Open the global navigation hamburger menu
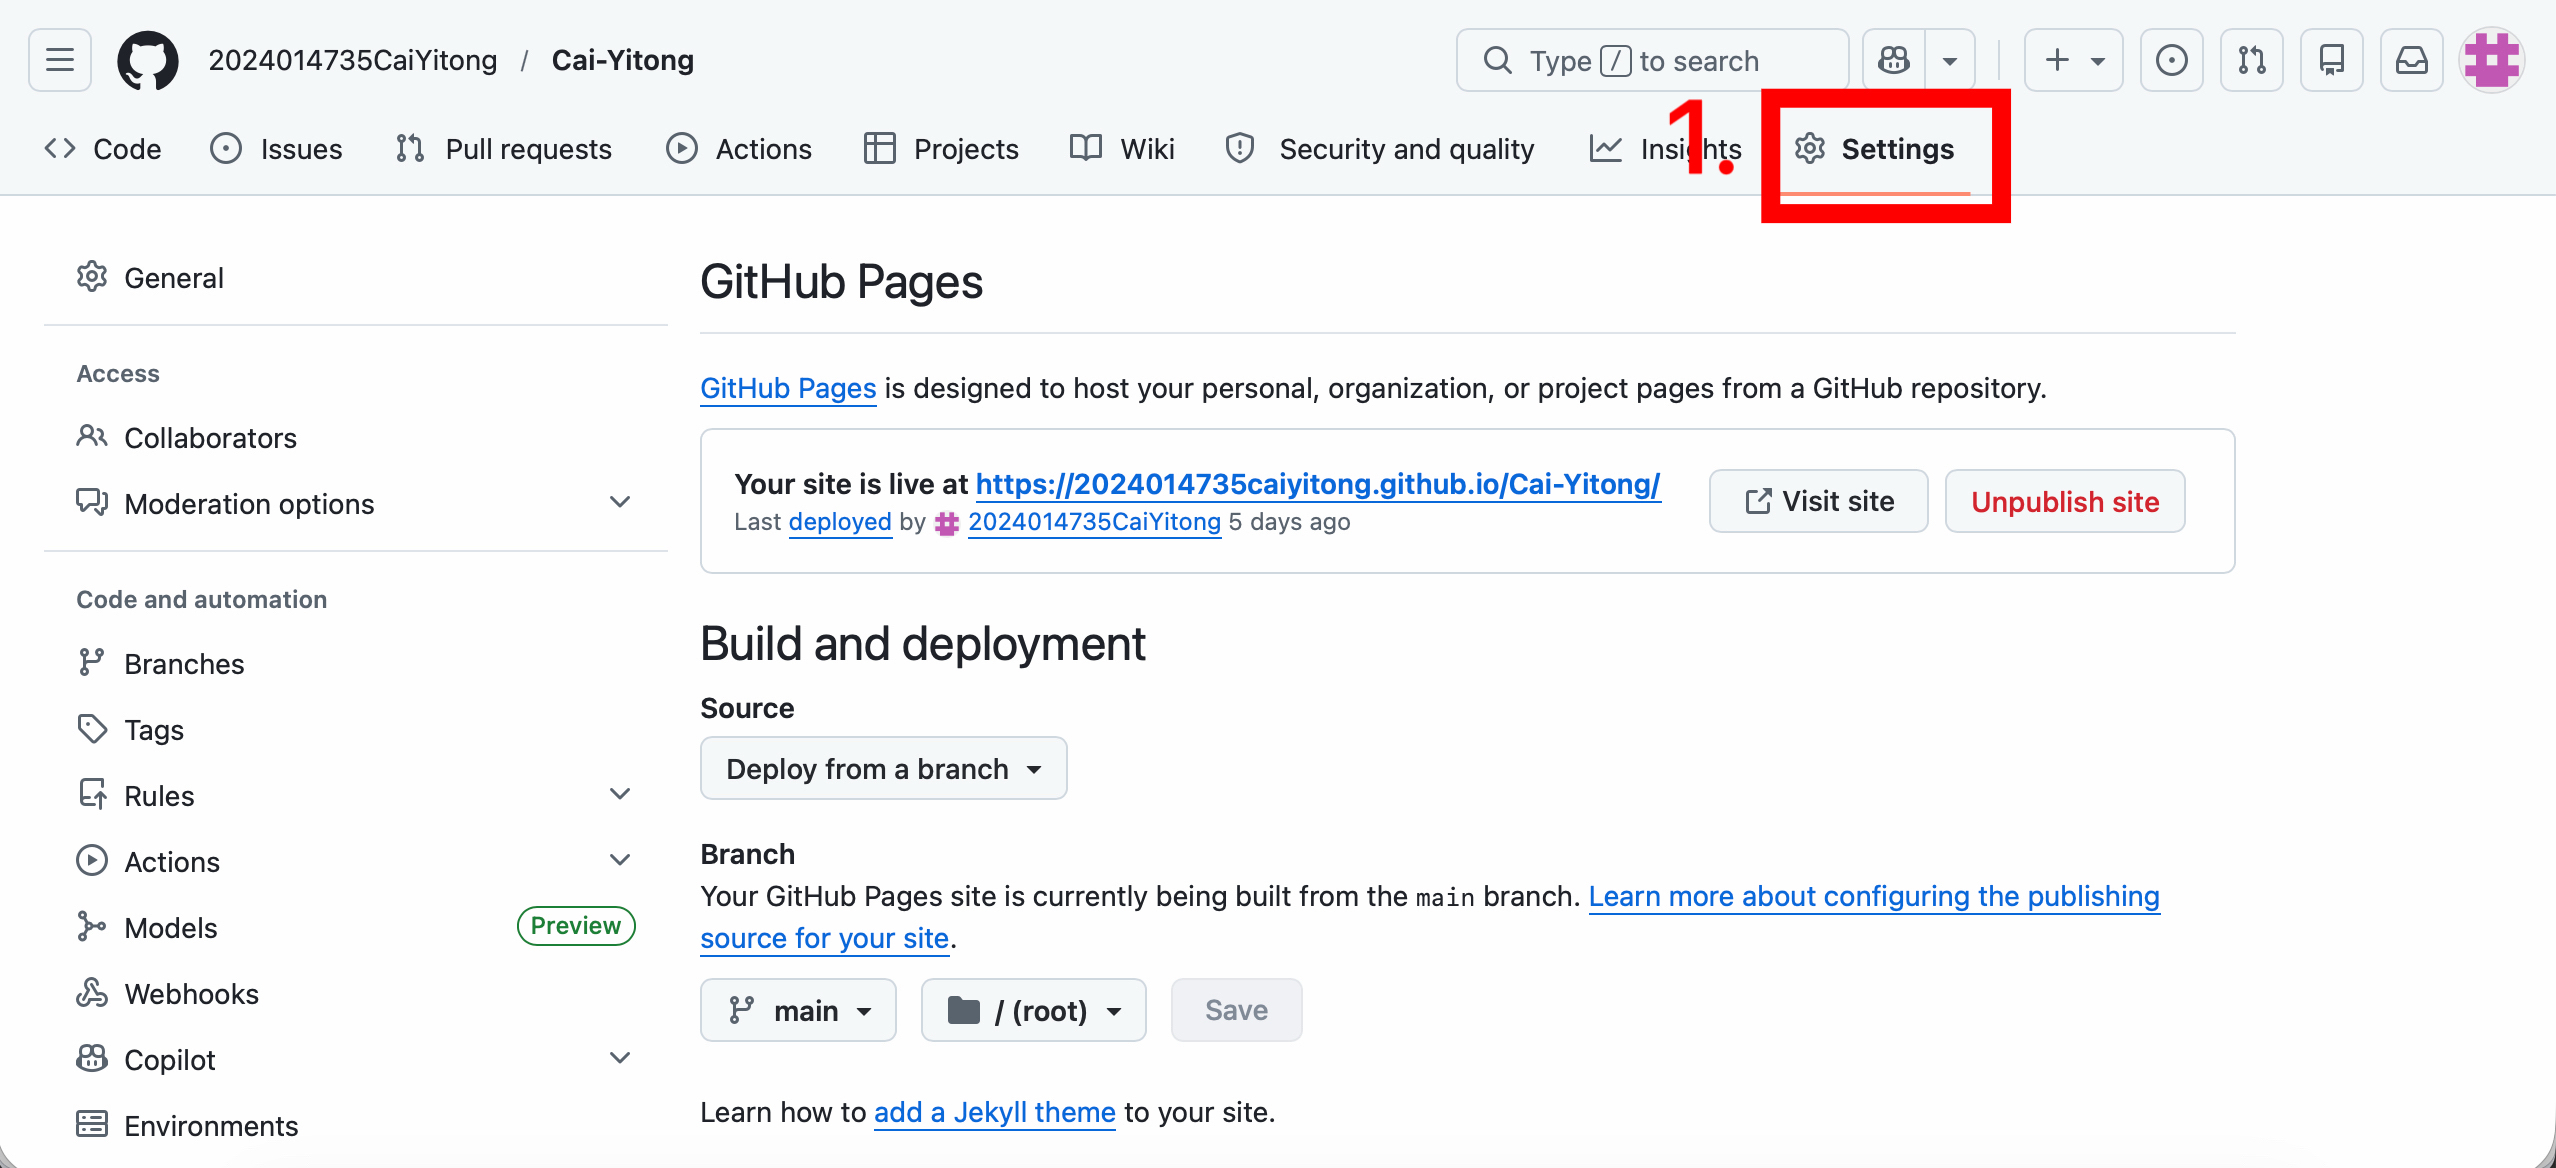2556x1168 pixels. [x=60, y=60]
